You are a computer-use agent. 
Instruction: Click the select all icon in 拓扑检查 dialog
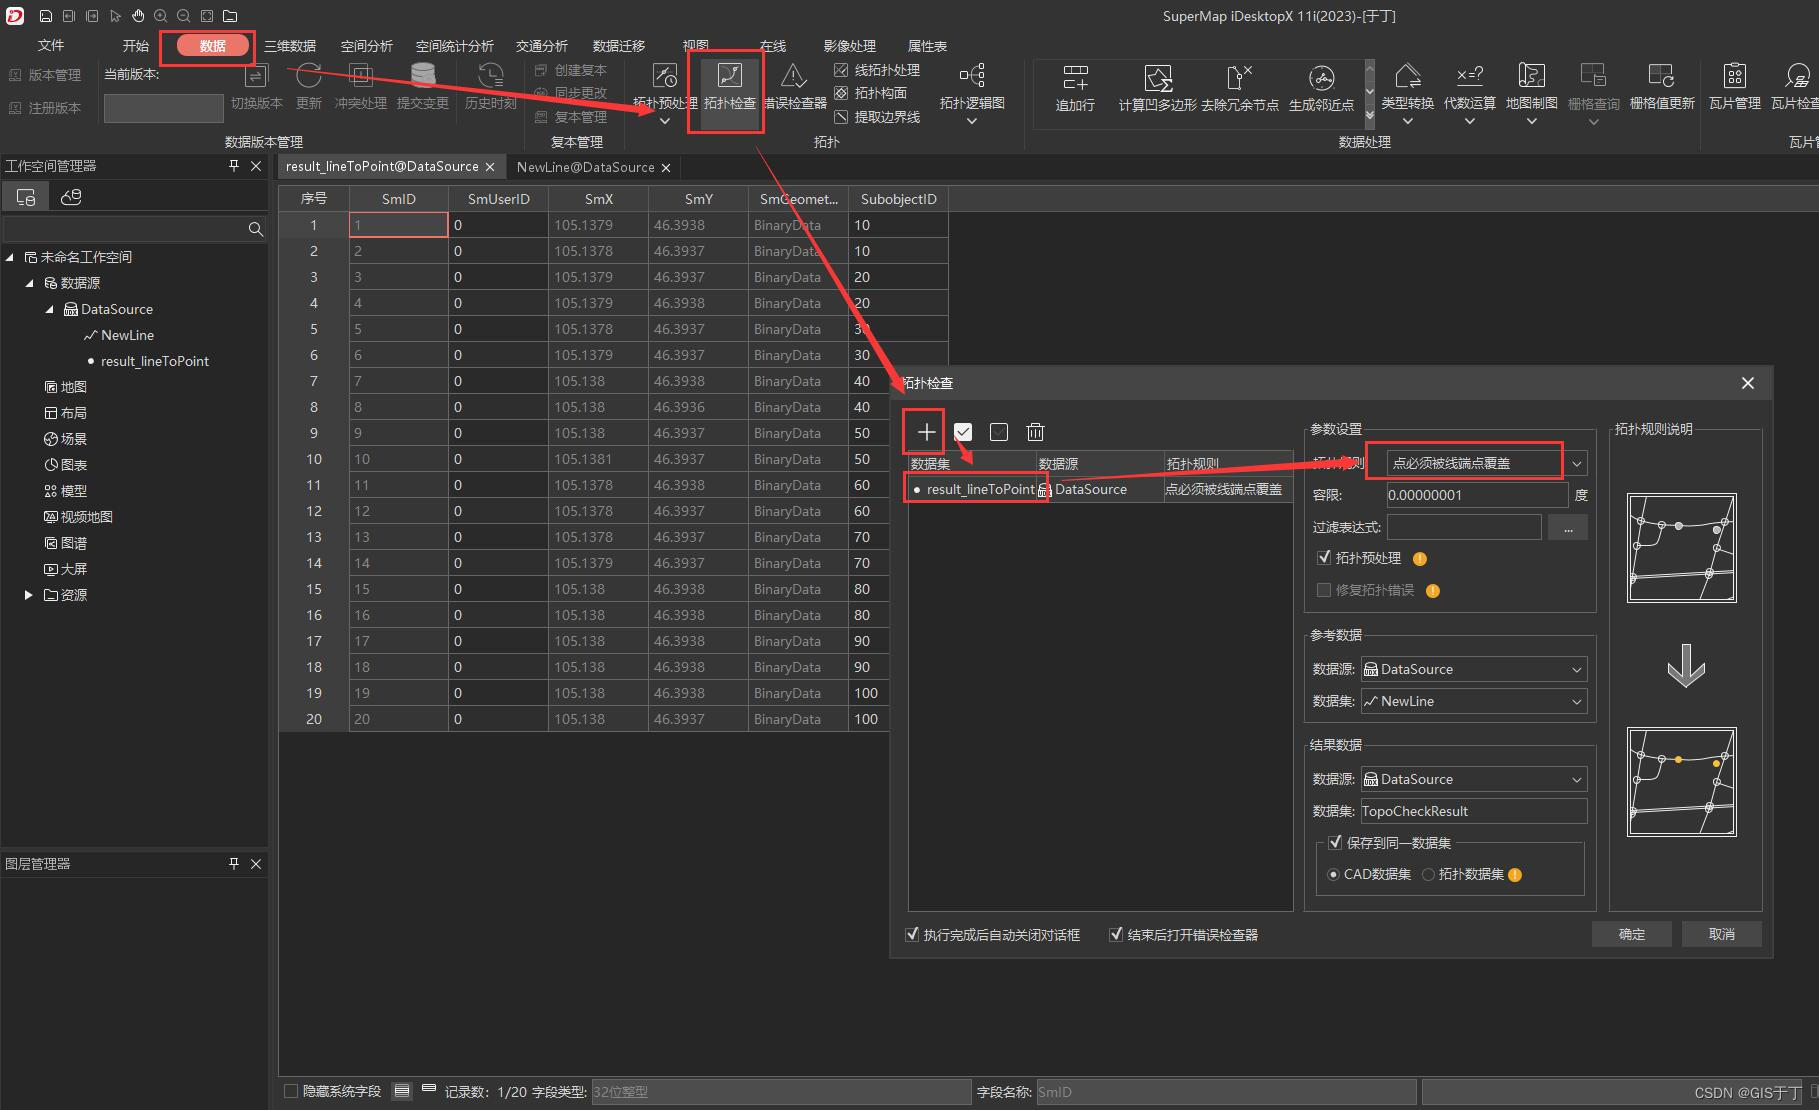(x=963, y=432)
